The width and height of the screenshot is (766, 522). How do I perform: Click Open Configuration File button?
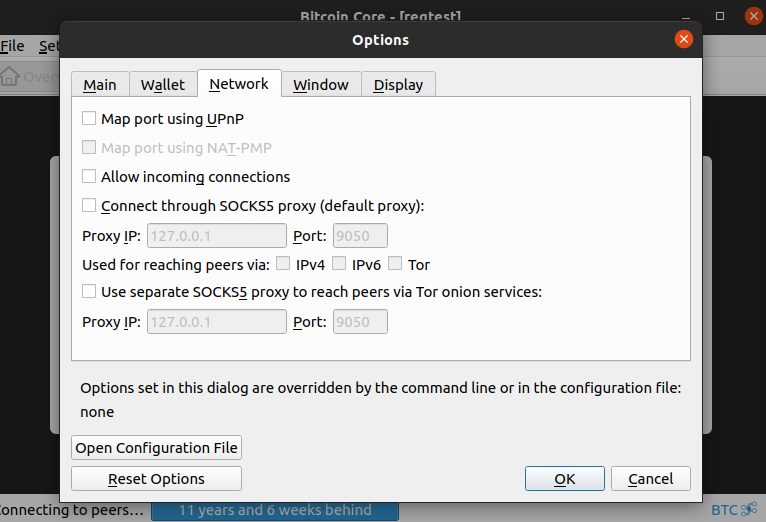pyautogui.click(x=157, y=447)
